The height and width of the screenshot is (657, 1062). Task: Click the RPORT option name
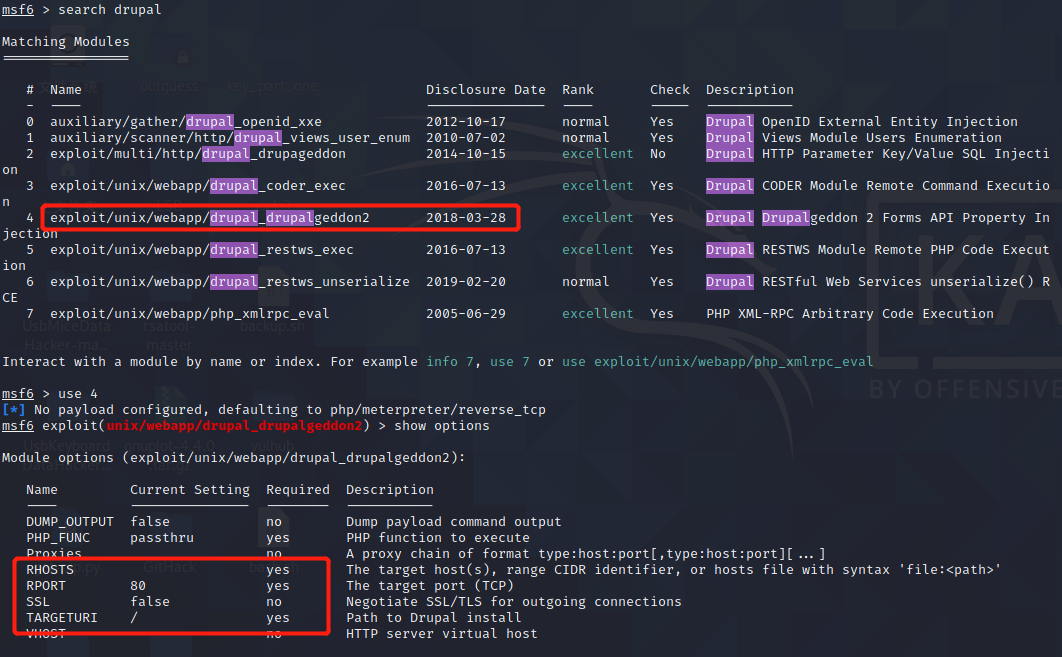pos(46,586)
